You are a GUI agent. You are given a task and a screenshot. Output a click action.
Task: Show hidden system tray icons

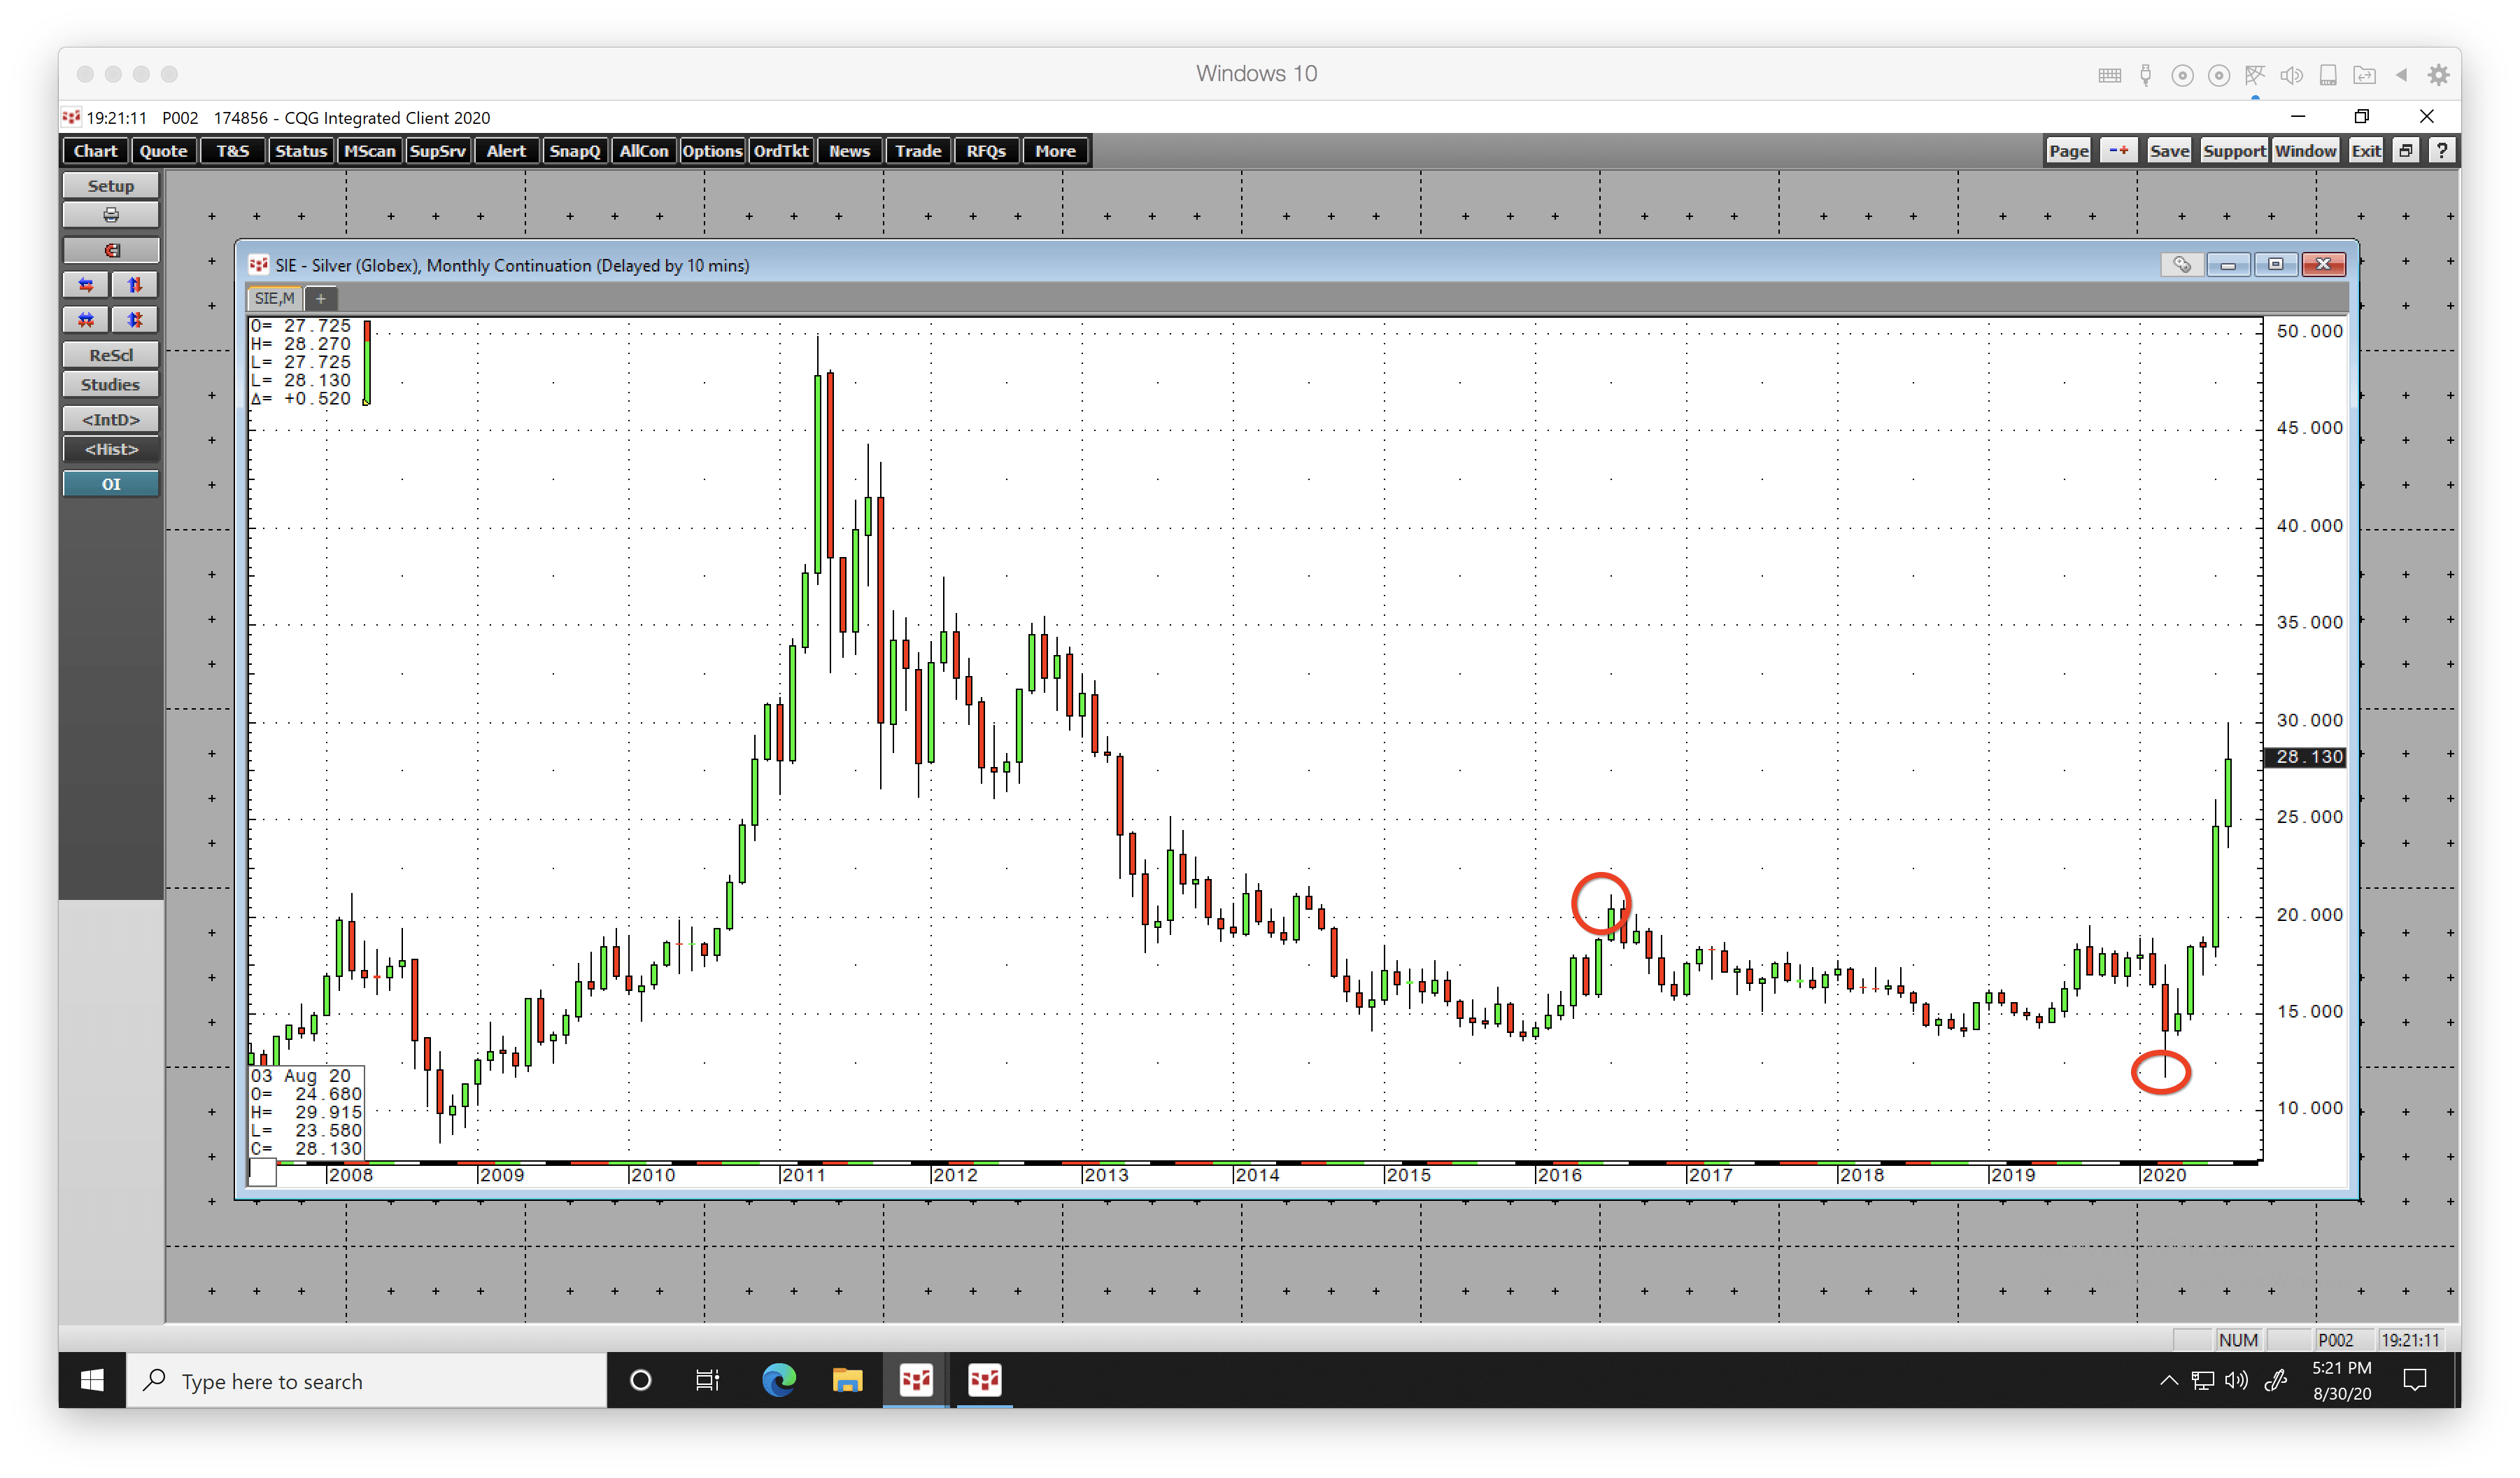pos(2168,1380)
